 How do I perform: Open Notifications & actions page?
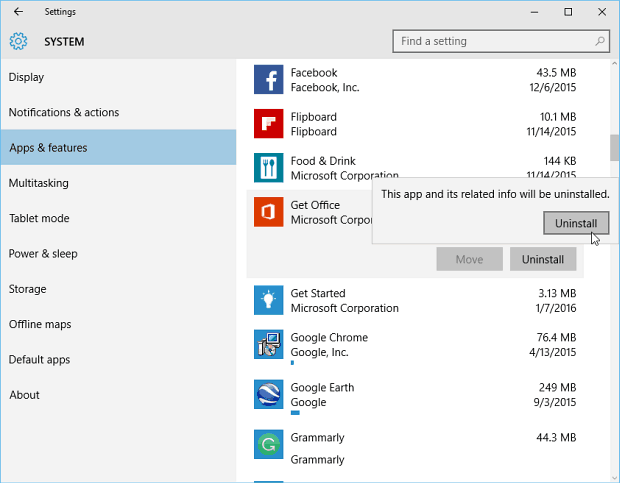click(119, 112)
